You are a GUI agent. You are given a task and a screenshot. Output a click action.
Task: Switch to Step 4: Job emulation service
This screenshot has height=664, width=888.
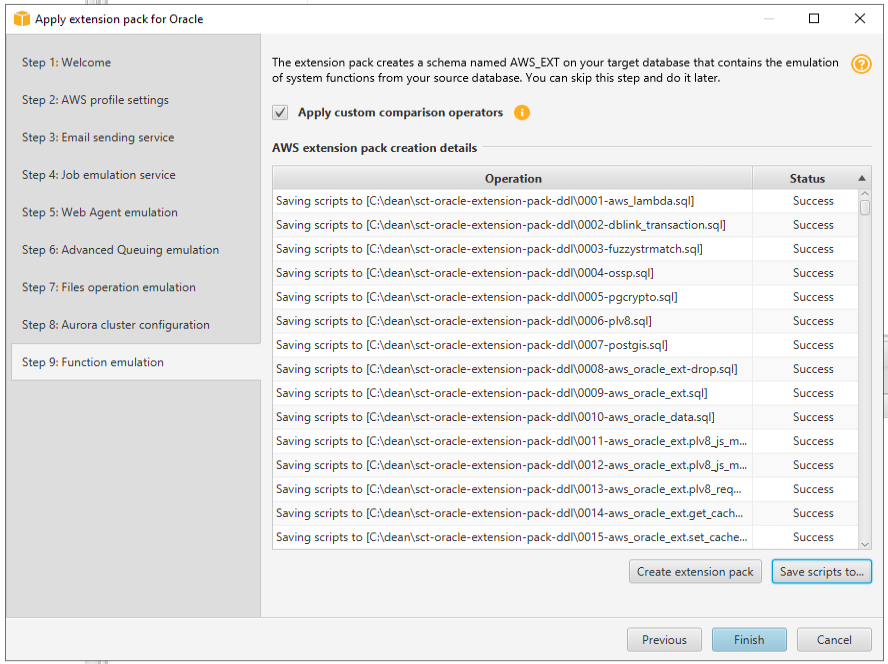[98, 175]
